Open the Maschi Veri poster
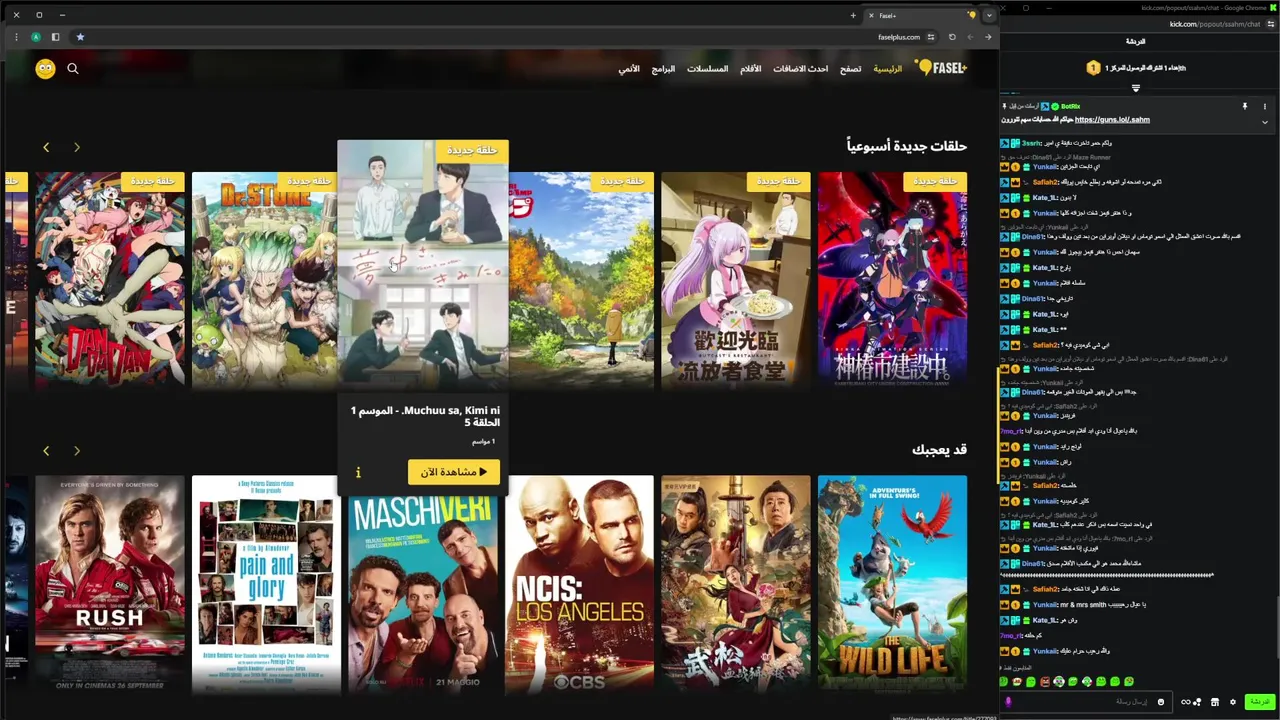1280x720 pixels. (423, 590)
